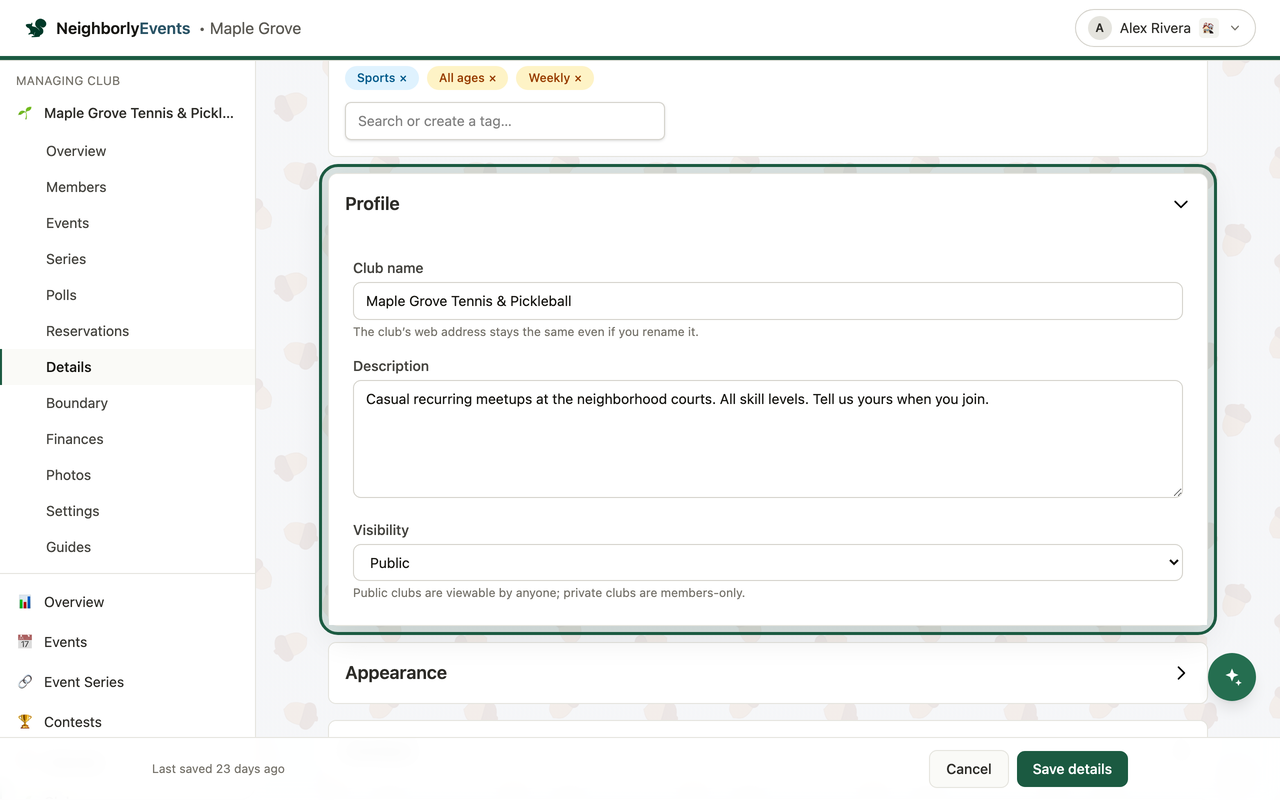This screenshot has height=800, width=1280.
Task: Click the Maple Grove Tennis & Pickl... club name
Action: tap(139, 113)
